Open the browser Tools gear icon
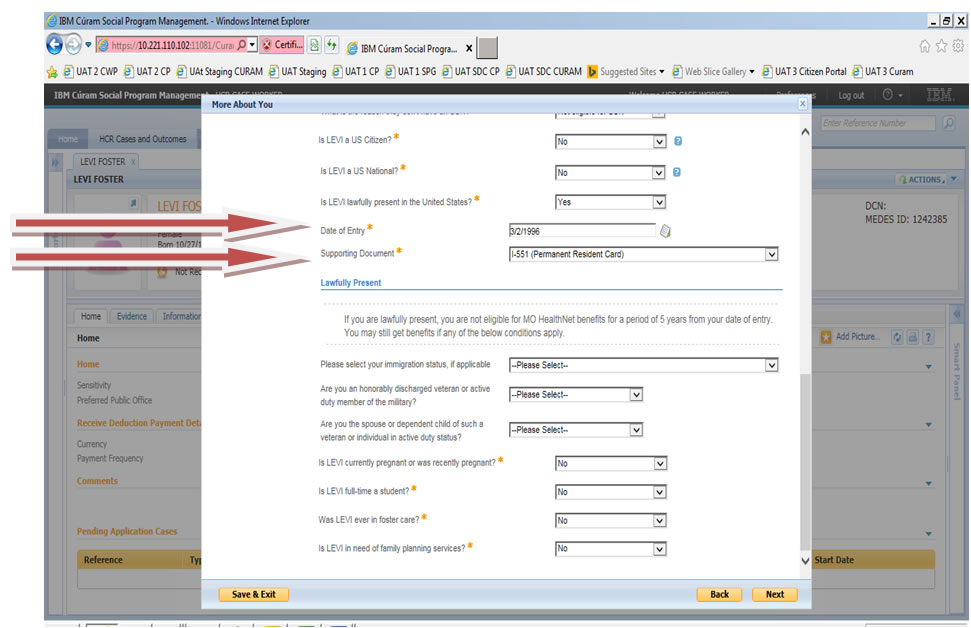The height and width of the screenshot is (628, 971). pyautogui.click(x=958, y=46)
